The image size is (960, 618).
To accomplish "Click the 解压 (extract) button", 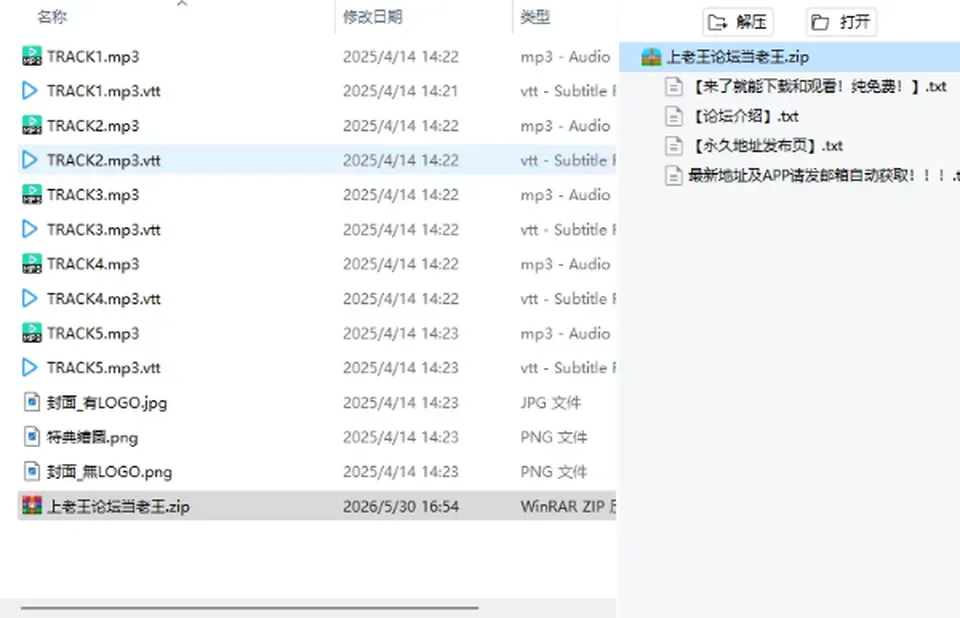I will 738,23.
